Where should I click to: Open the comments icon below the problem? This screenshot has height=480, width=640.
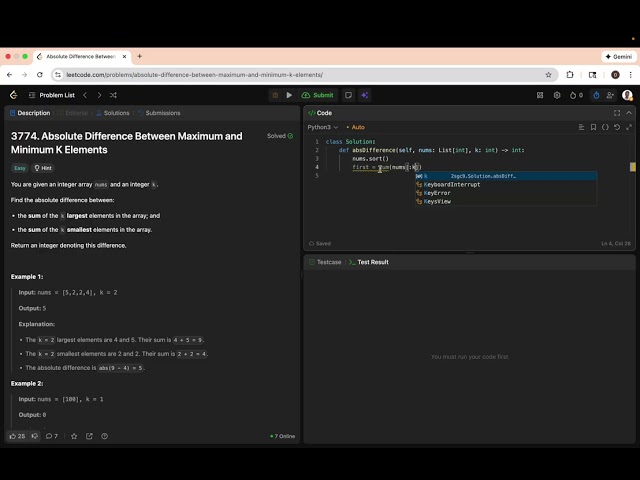tap(50, 436)
